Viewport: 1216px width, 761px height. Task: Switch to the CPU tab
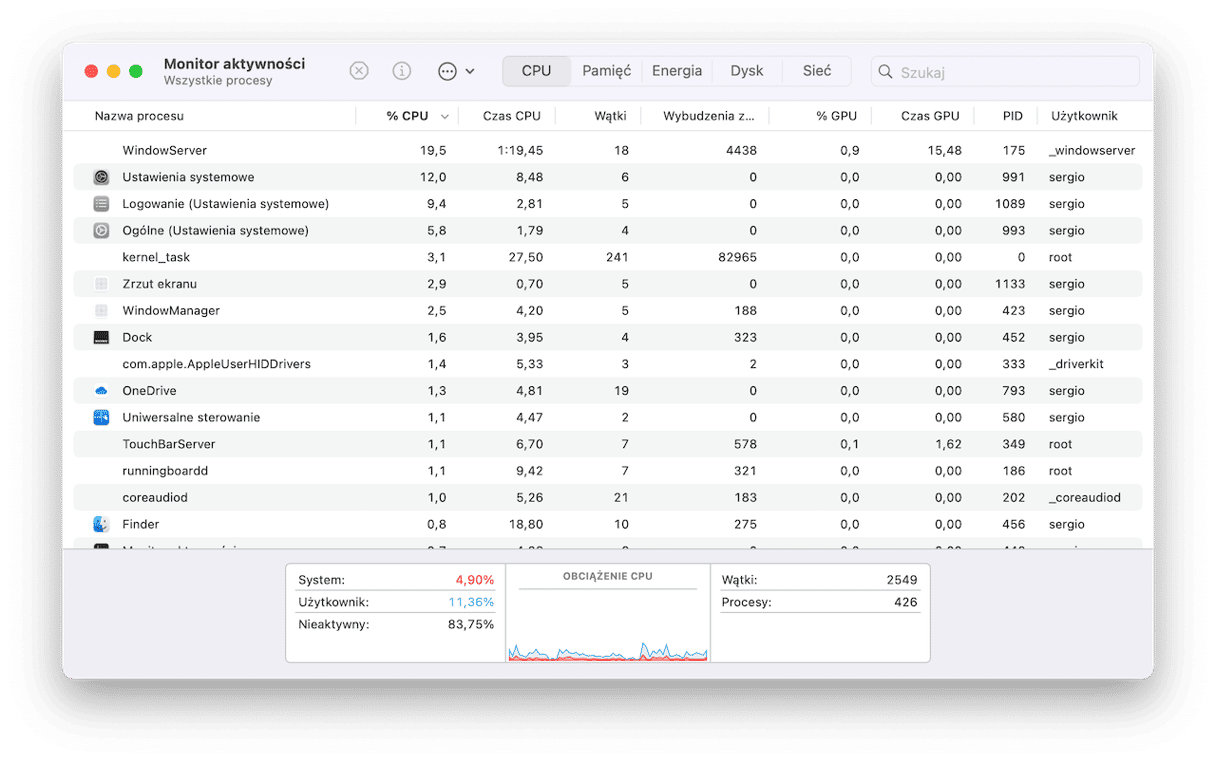click(536, 71)
